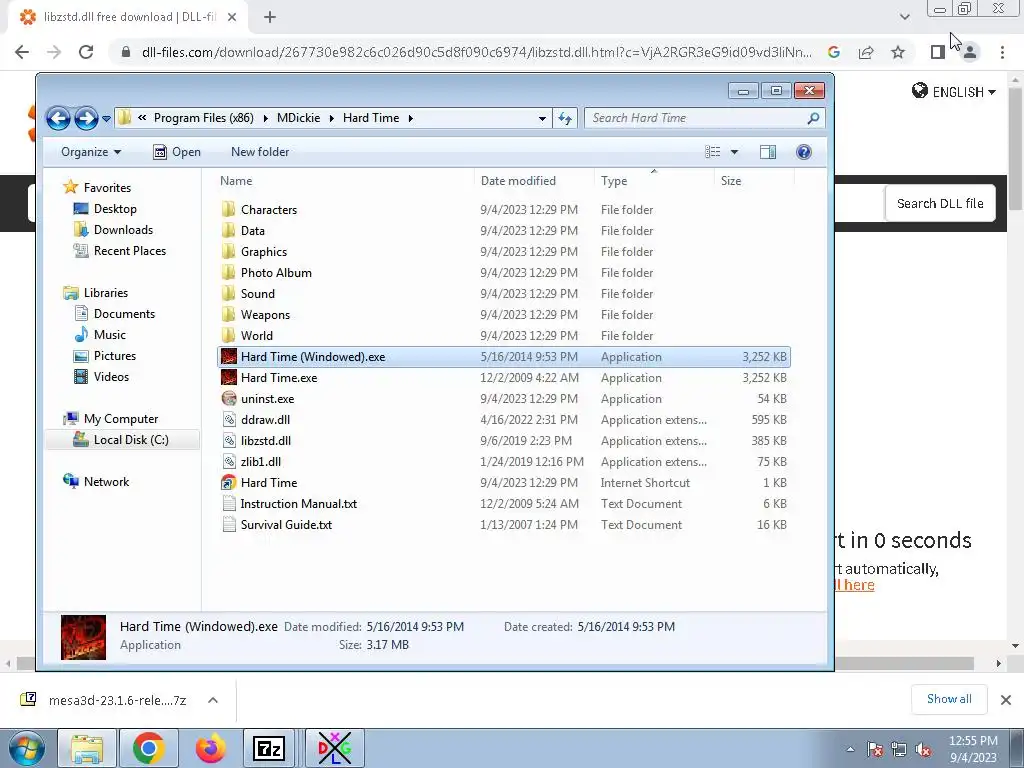Sort by Type column header
The width and height of the screenshot is (1024, 768).
point(614,181)
